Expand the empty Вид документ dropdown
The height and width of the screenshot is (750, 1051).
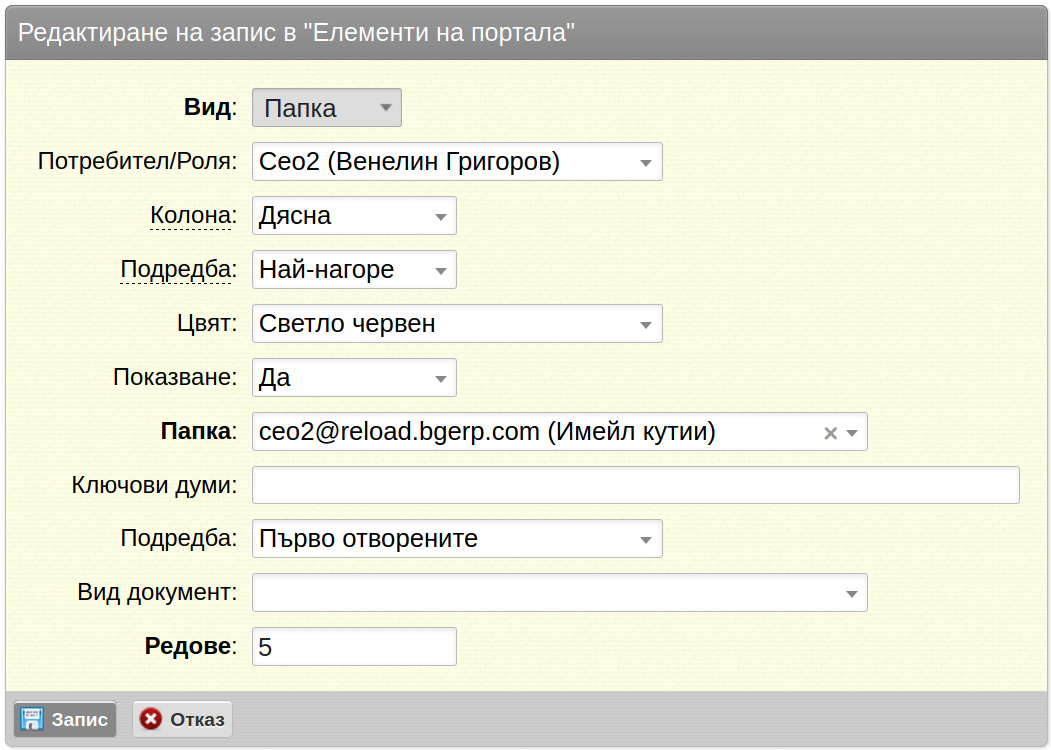point(560,592)
